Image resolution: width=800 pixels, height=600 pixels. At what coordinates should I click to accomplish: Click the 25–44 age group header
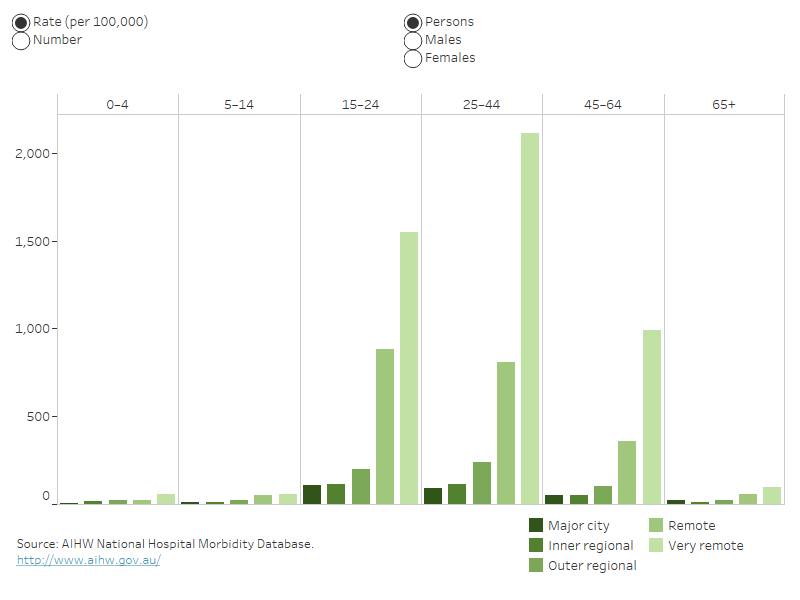click(x=481, y=105)
